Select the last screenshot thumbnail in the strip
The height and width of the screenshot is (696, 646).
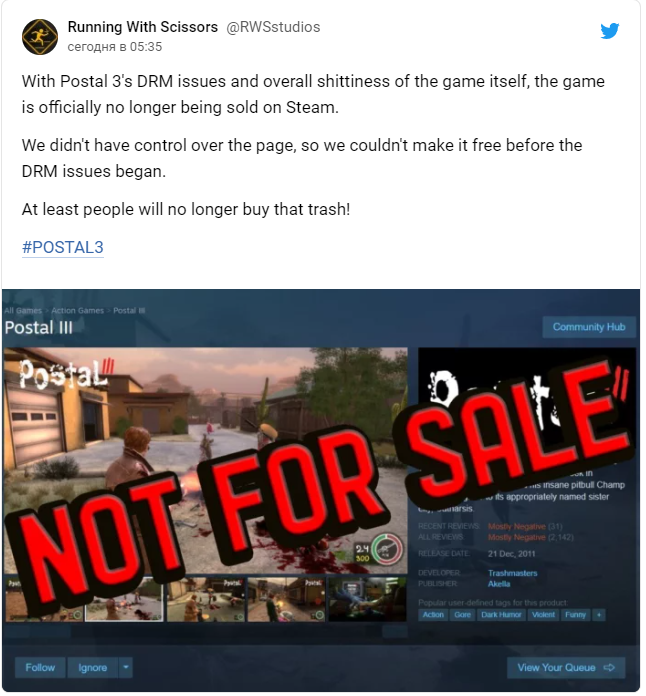click(367, 600)
